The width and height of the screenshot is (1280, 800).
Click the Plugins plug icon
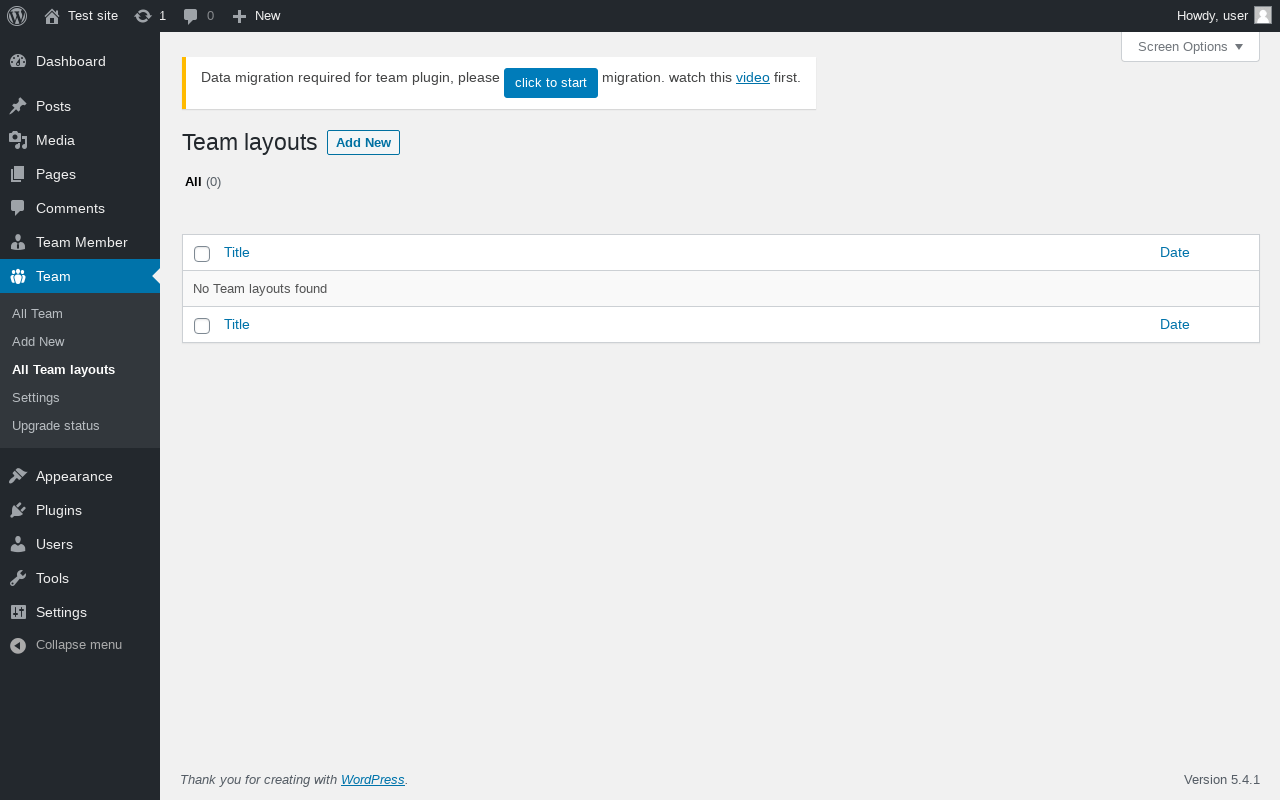point(18,510)
